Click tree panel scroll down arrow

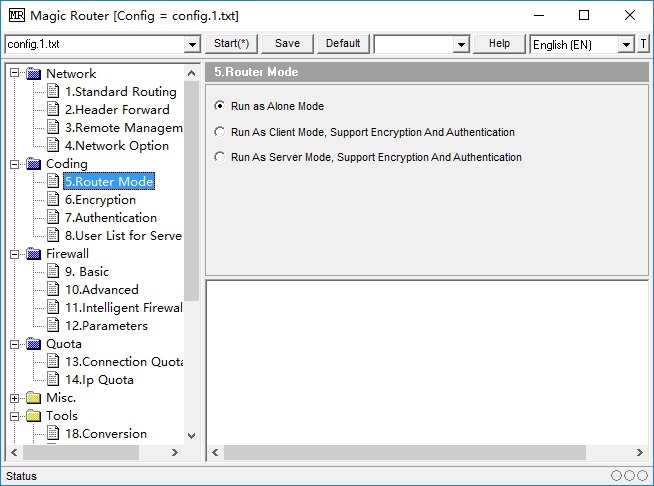[x=191, y=436]
